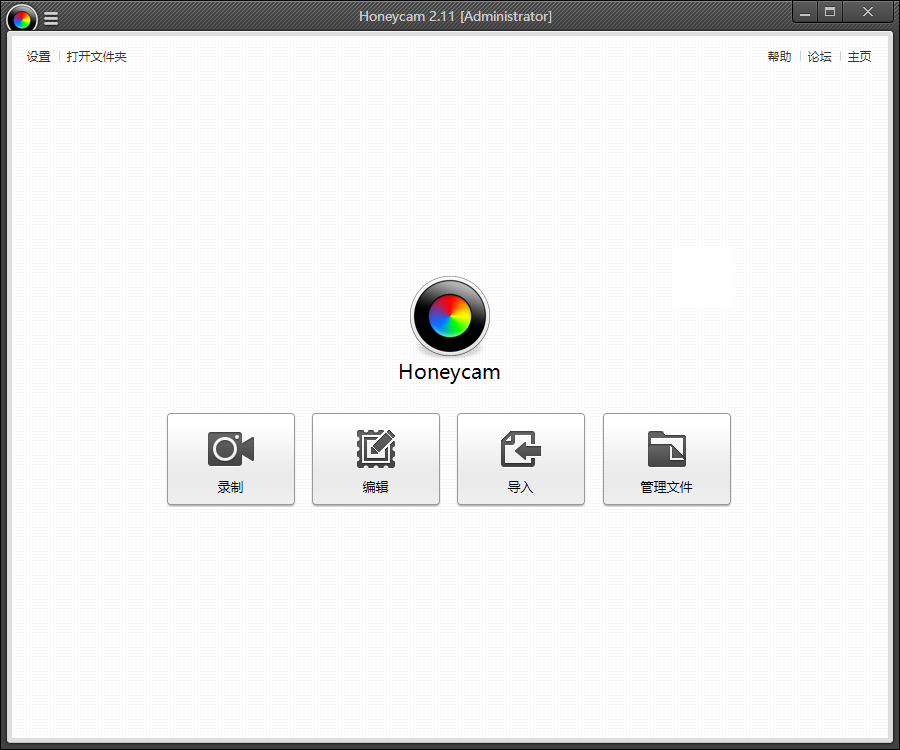Open 设置 (Settings)
The width and height of the screenshot is (900, 750).
pyautogui.click(x=38, y=57)
